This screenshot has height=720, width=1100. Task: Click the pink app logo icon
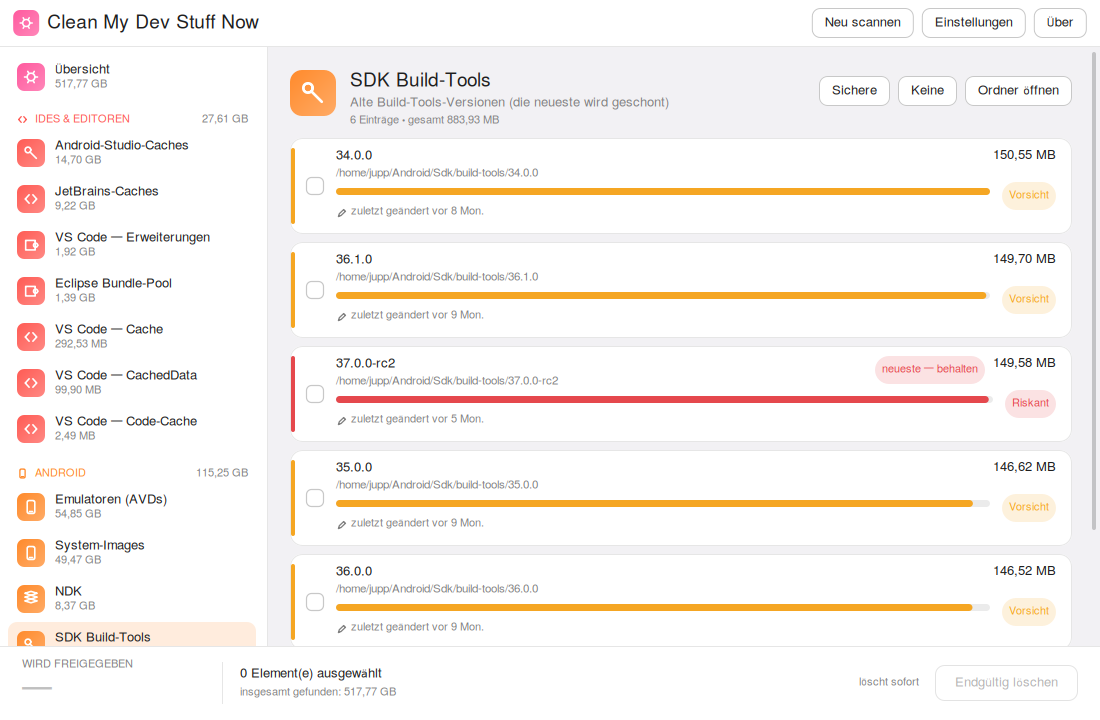pyautogui.click(x=26, y=22)
